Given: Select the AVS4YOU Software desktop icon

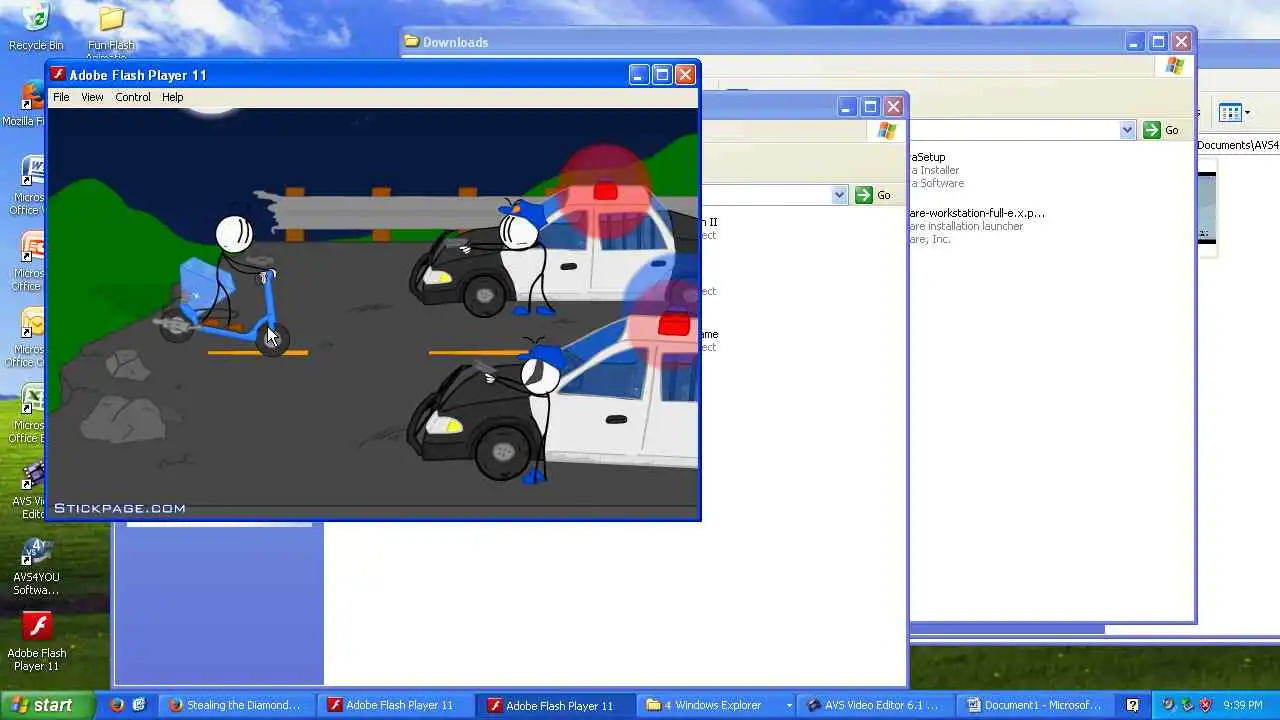Looking at the screenshot, I should tap(36, 566).
